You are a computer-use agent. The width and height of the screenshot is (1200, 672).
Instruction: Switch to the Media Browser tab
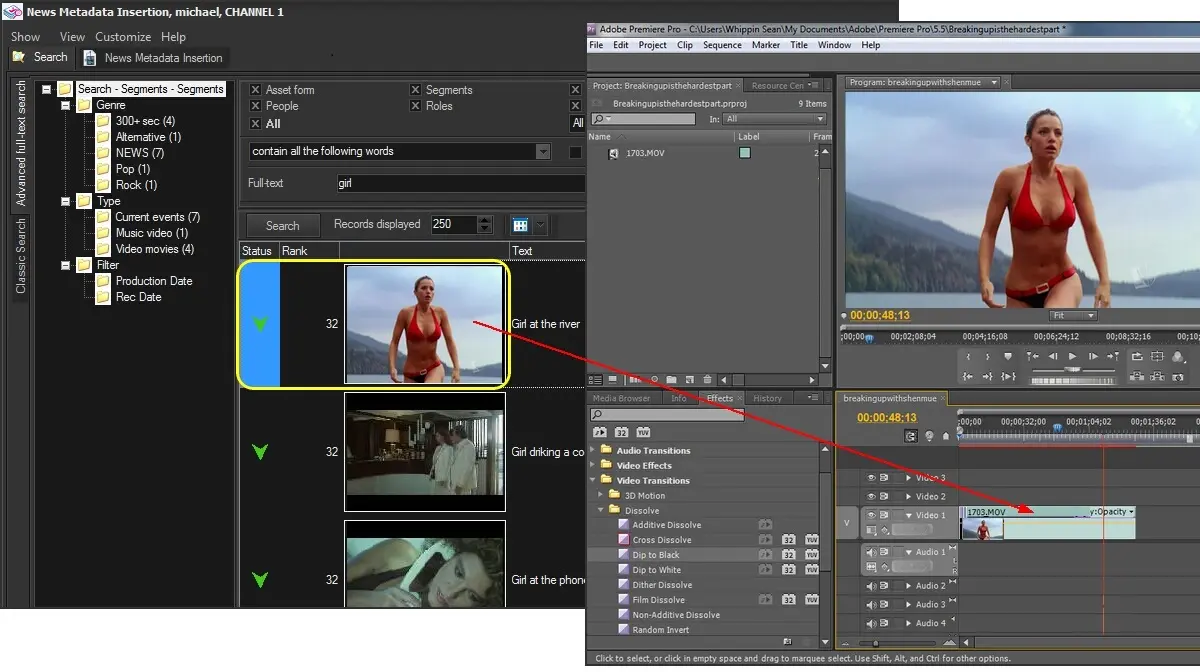point(621,398)
